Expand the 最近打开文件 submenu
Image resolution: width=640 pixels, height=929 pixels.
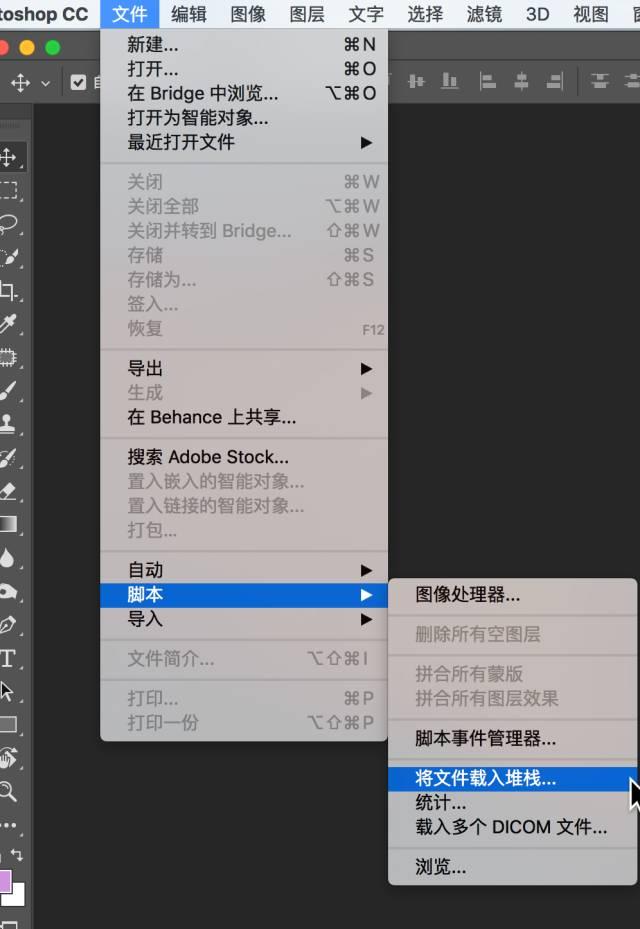click(244, 142)
